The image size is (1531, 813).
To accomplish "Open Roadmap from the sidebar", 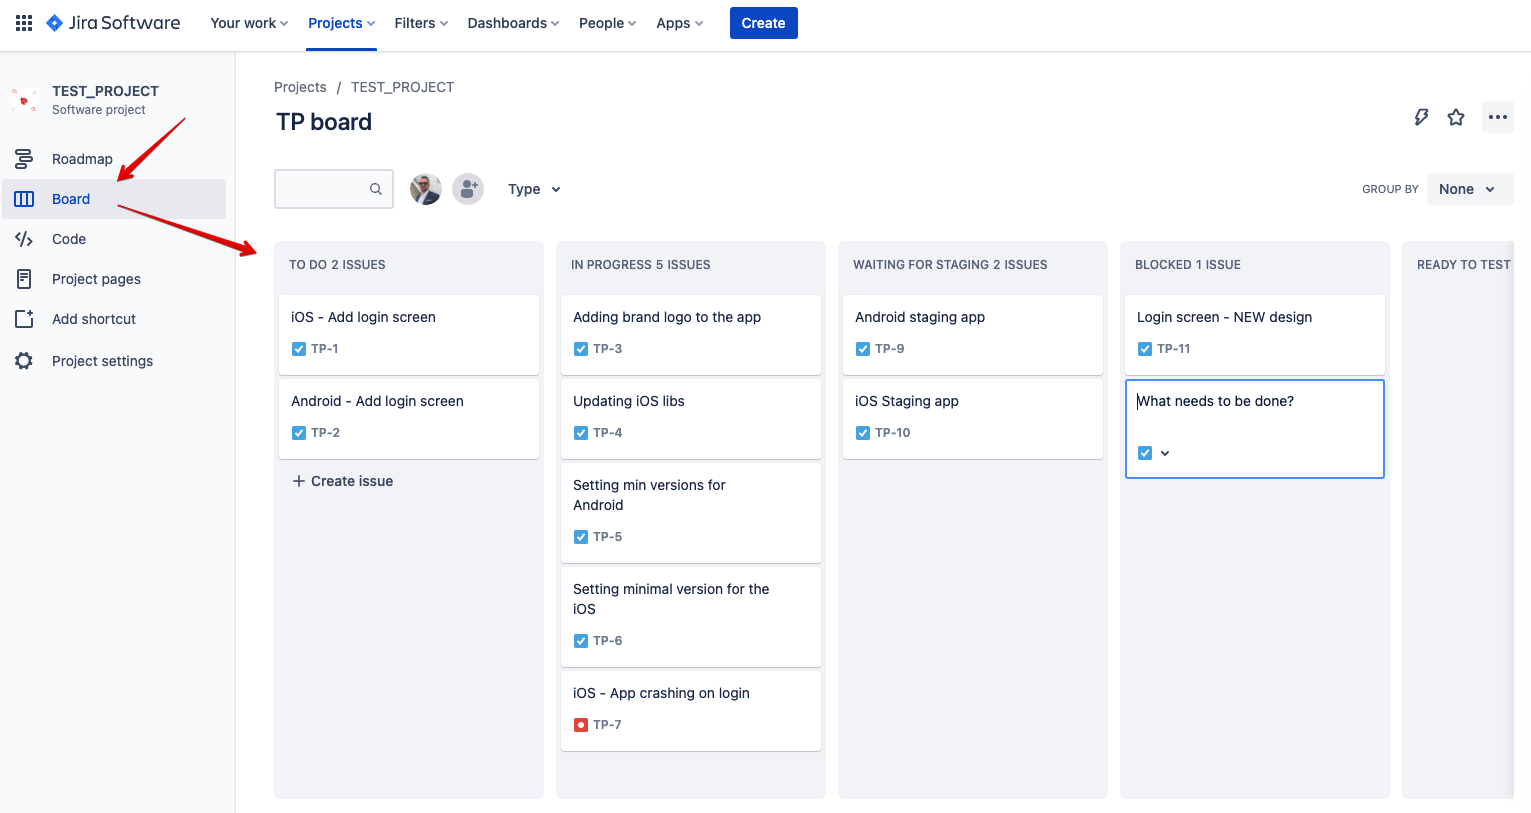I will tap(82, 159).
